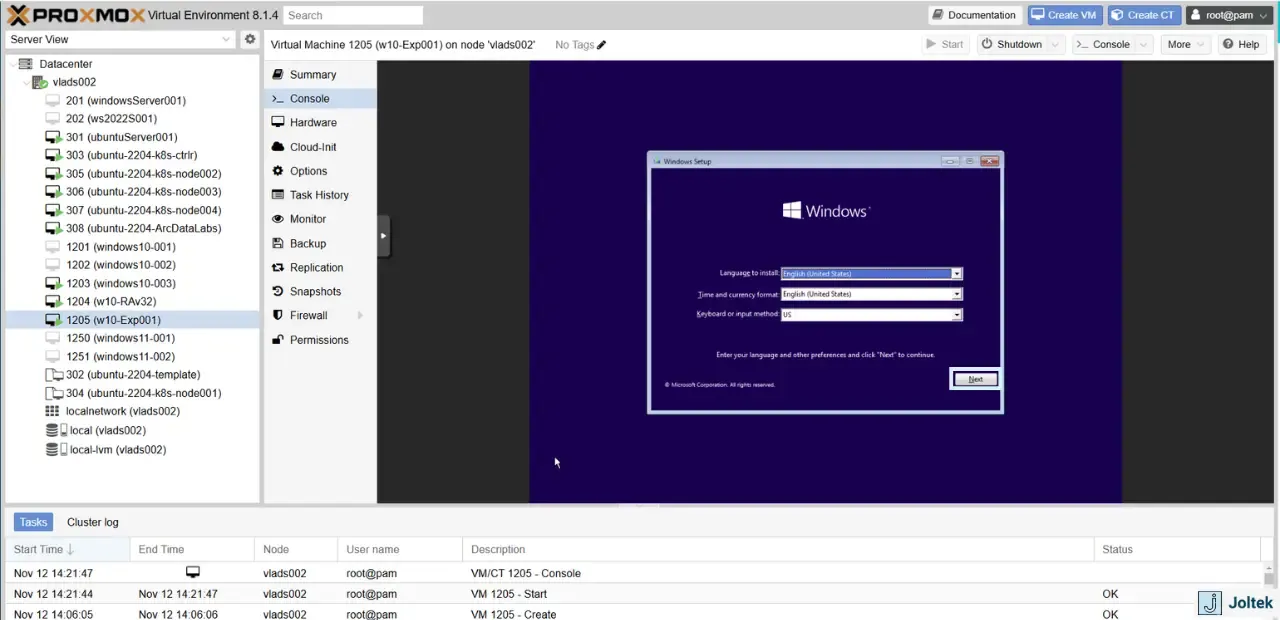Viewport: 1280px width, 620px height.
Task: Click the monitor icon of 303 (ubuntu-2204-k8s-ctrlr)
Action: point(53,155)
